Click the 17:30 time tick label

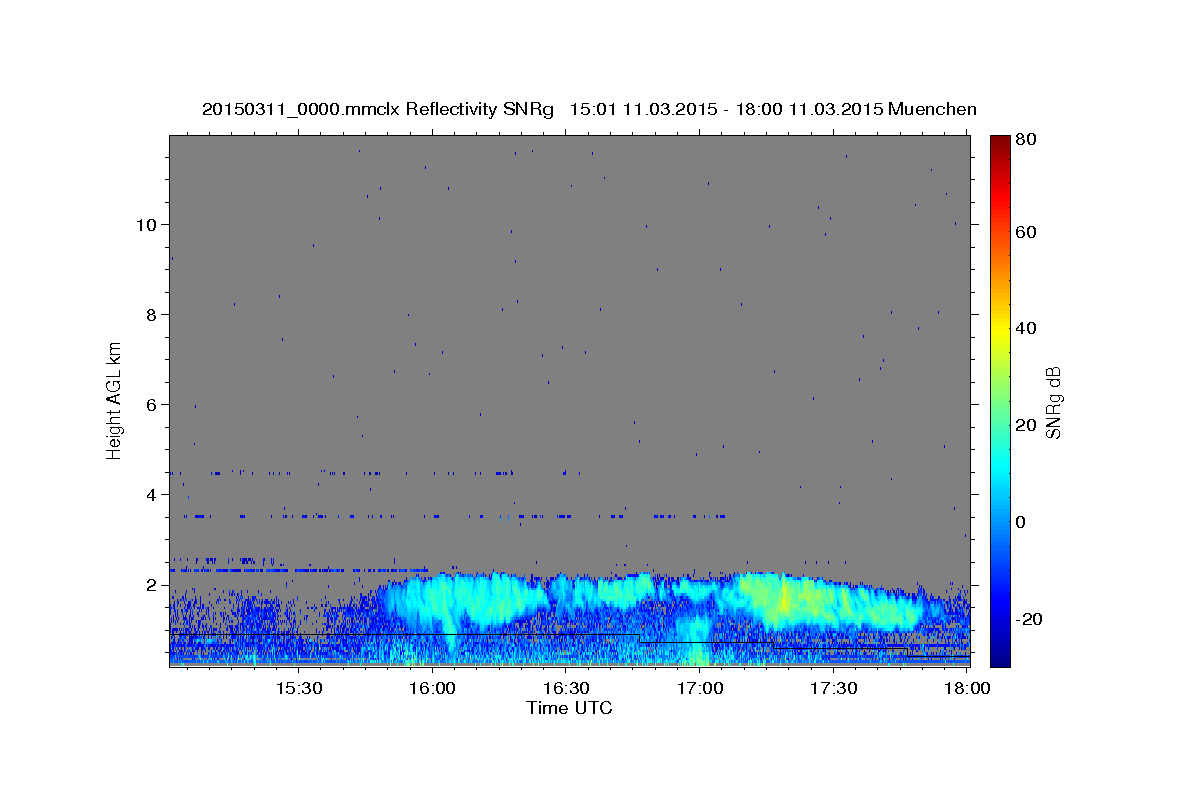[834, 689]
